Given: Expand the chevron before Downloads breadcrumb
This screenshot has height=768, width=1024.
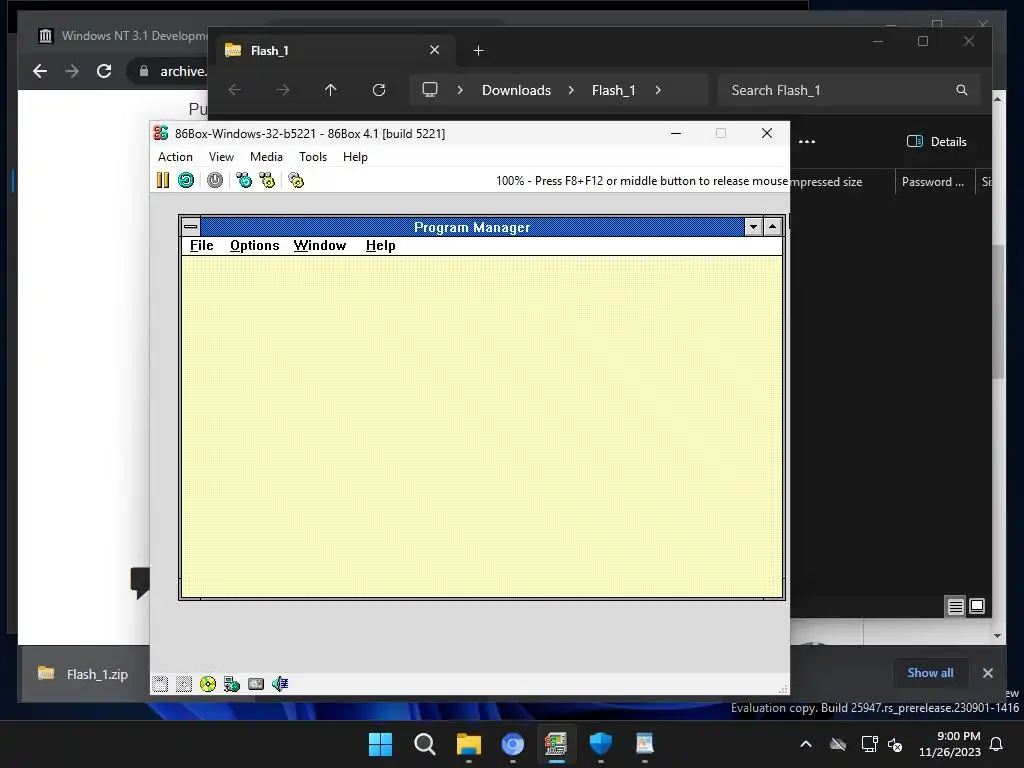Looking at the screenshot, I should [460, 90].
